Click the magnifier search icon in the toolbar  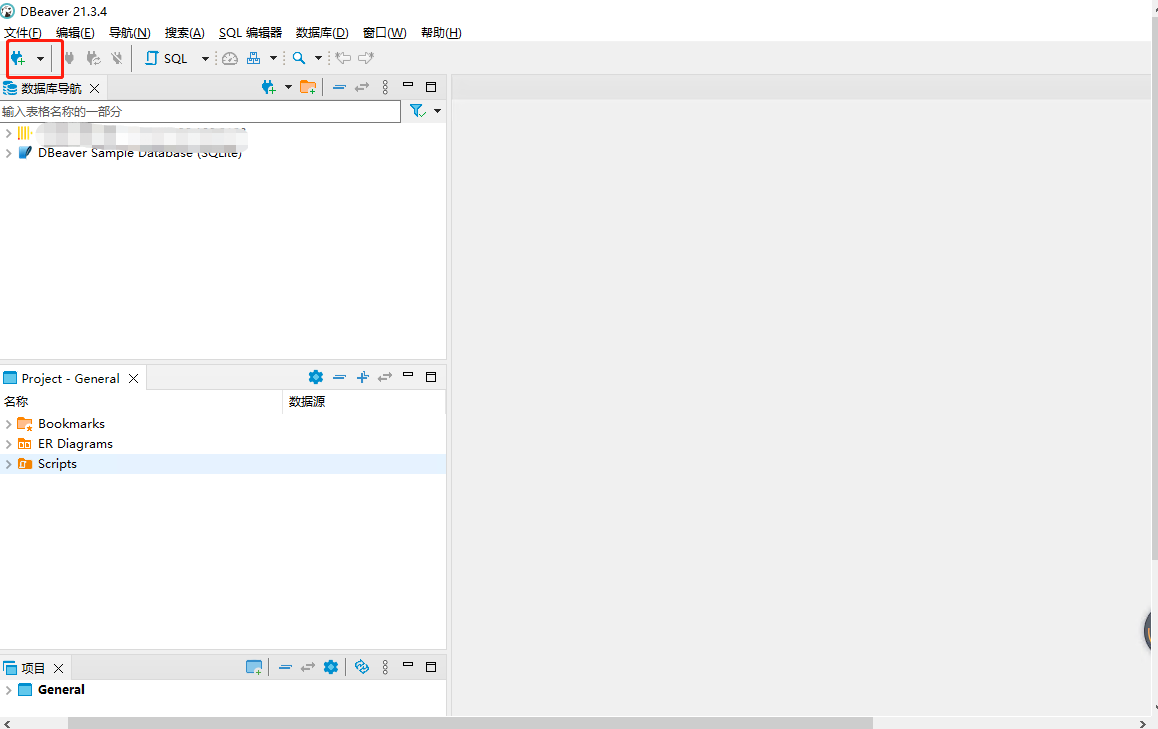(x=299, y=58)
